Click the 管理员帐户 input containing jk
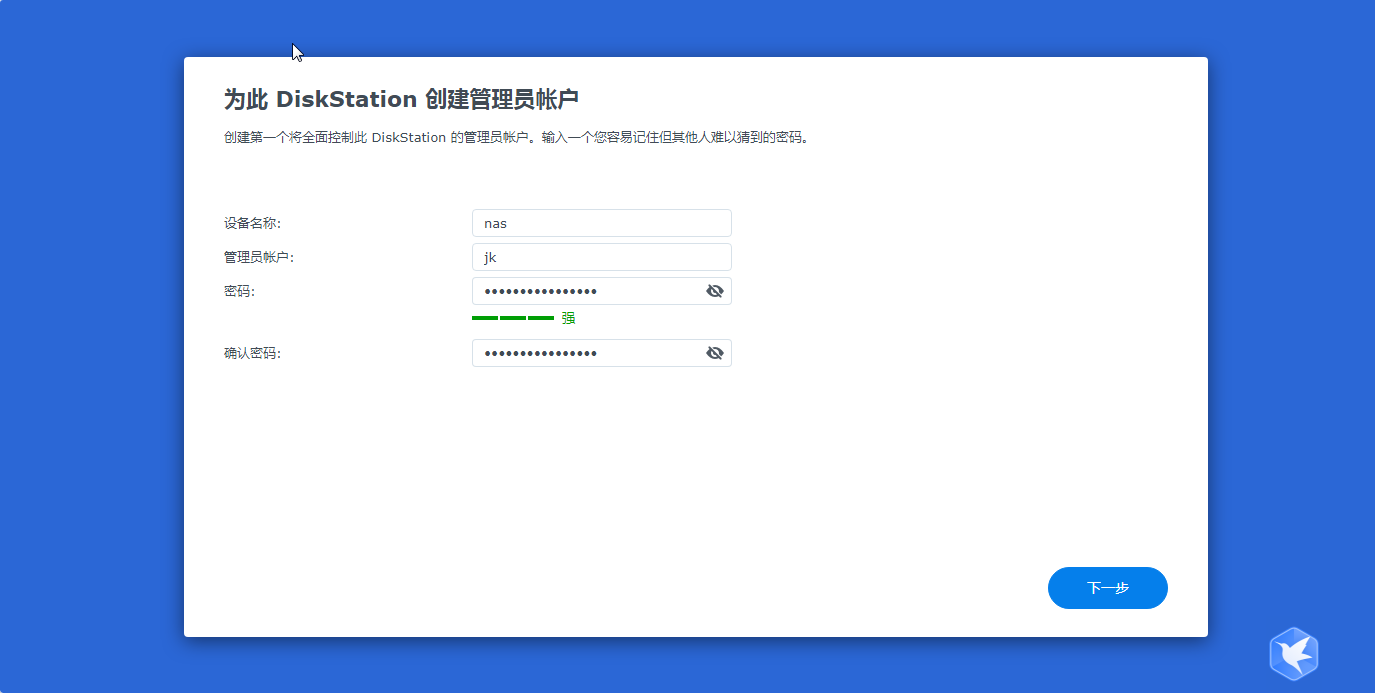Viewport: 1375px width, 693px height. 601,257
